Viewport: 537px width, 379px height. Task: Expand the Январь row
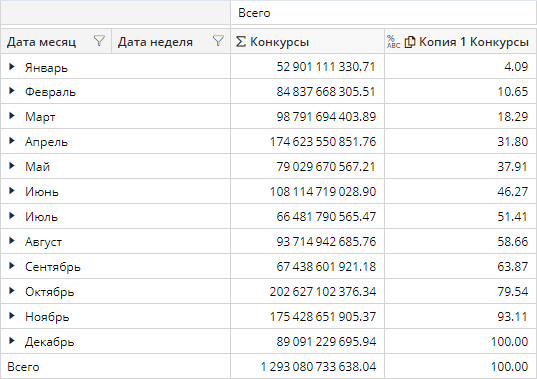pyautogui.click(x=12, y=66)
